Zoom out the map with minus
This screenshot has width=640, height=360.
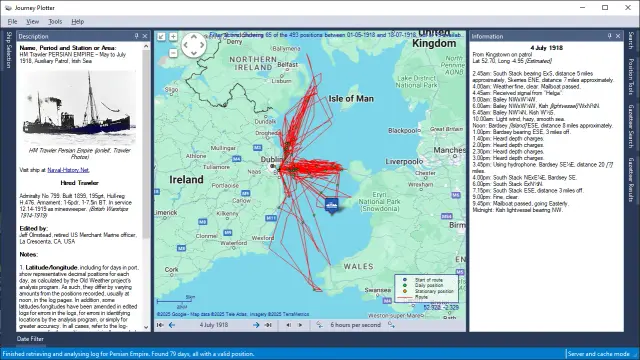(x=173, y=53)
